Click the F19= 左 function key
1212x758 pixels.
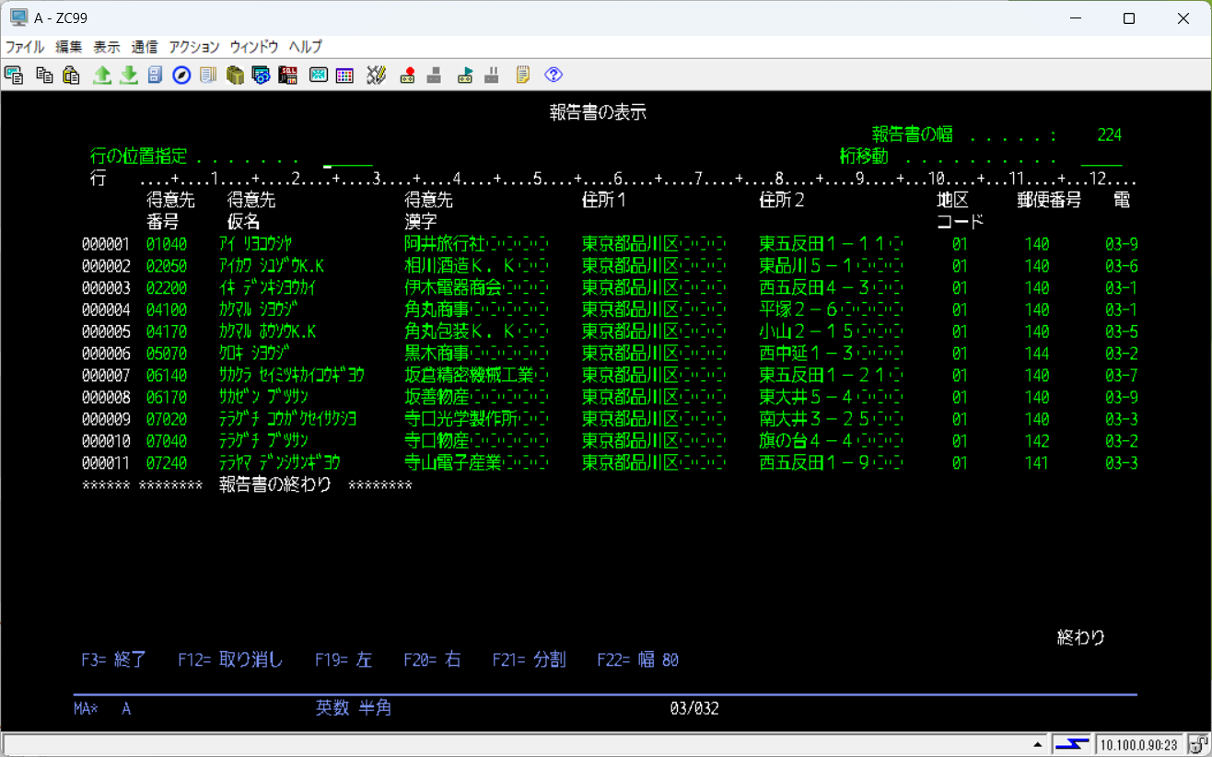pyautogui.click(x=343, y=660)
